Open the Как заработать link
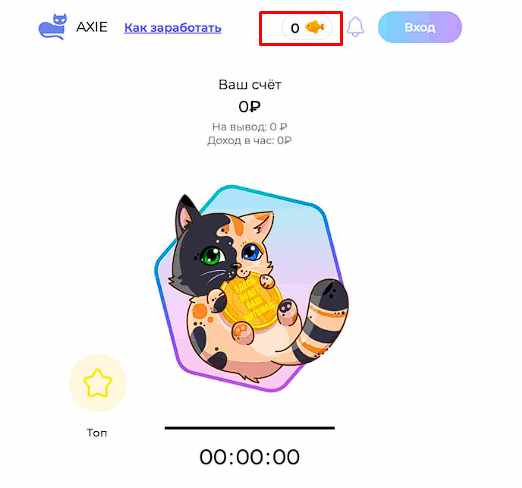 tap(173, 28)
